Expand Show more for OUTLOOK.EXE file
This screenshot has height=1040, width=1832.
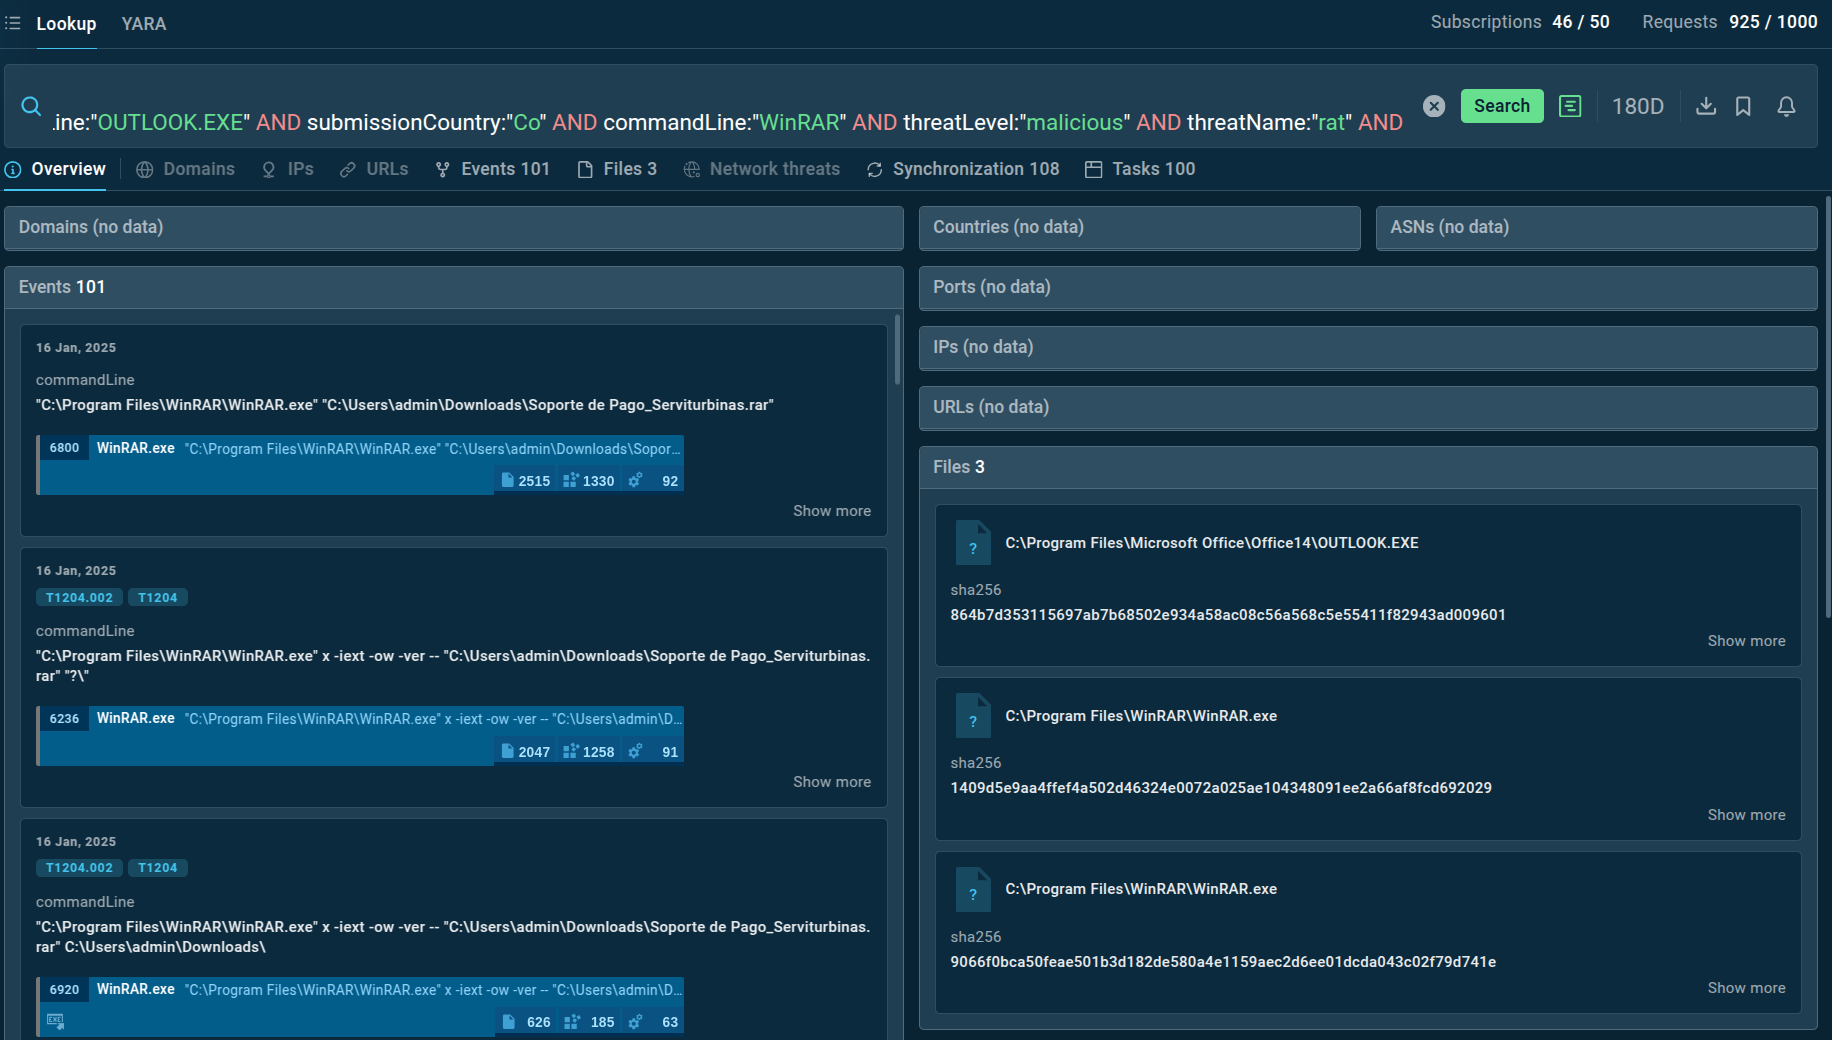pyautogui.click(x=1745, y=641)
